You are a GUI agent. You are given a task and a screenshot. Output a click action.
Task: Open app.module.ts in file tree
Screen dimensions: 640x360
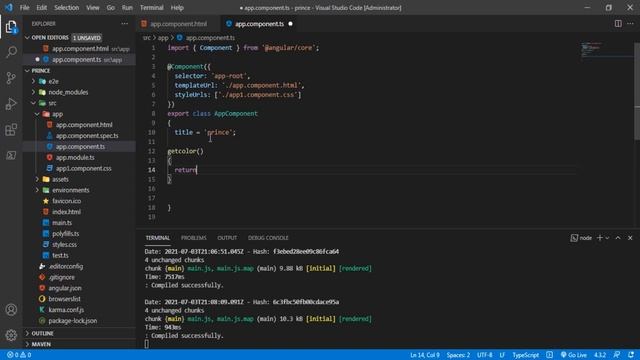point(75,158)
